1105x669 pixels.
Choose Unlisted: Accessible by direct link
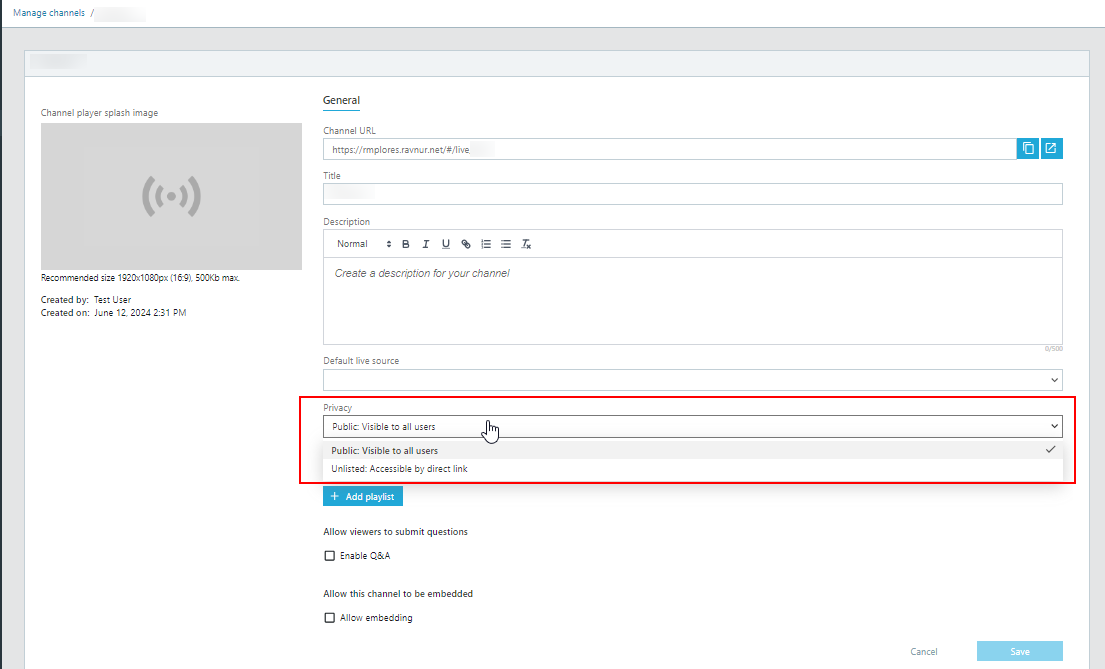tap(693, 469)
